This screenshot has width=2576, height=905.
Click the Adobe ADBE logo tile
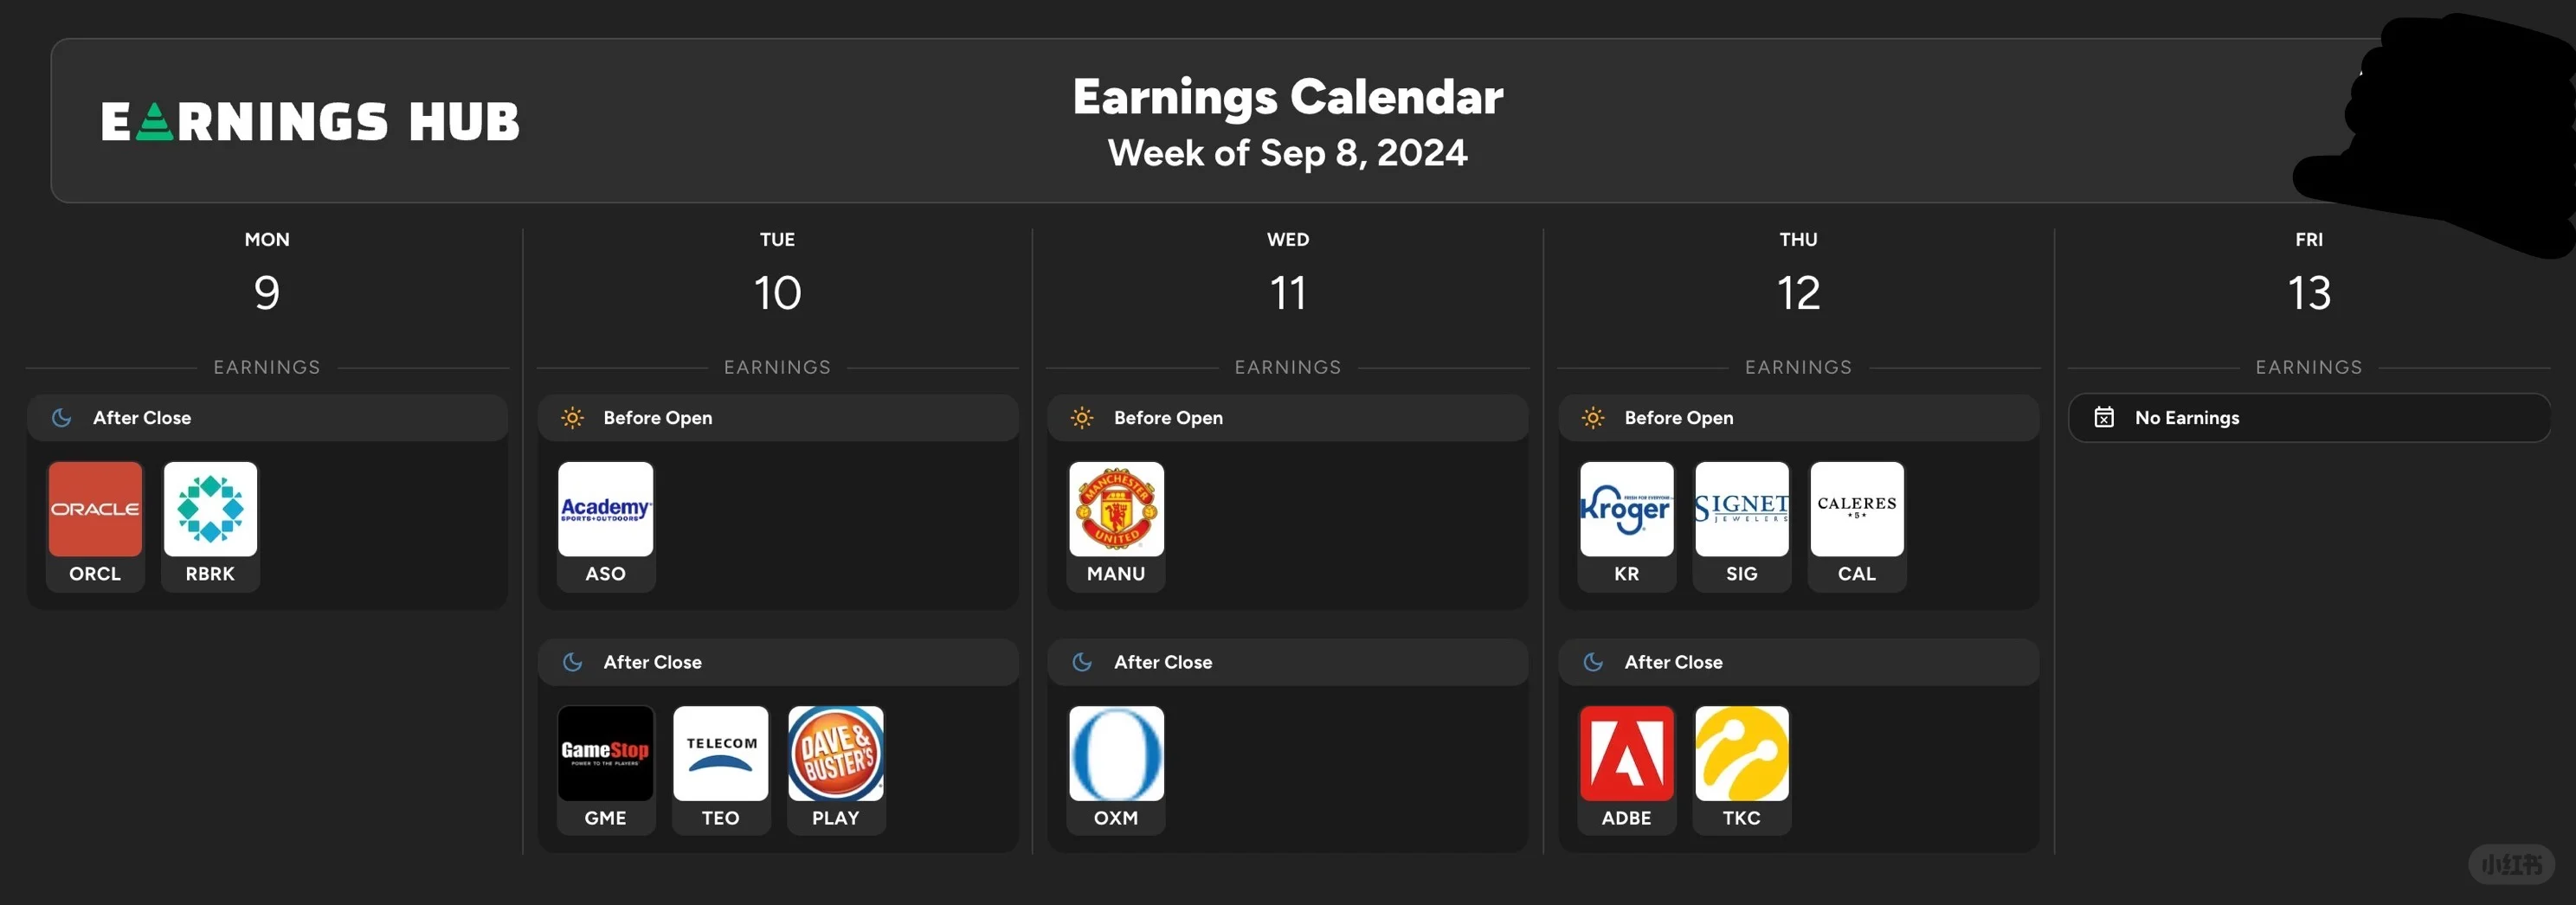click(x=1626, y=770)
